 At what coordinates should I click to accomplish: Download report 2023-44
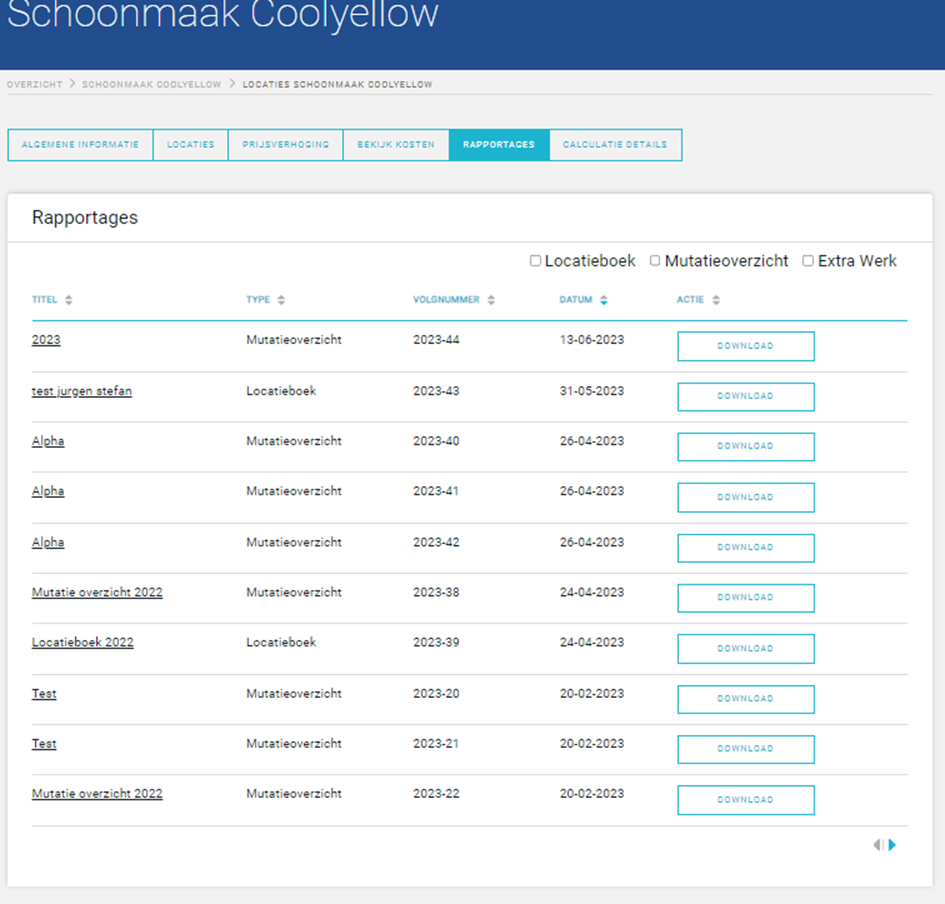[746, 346]
